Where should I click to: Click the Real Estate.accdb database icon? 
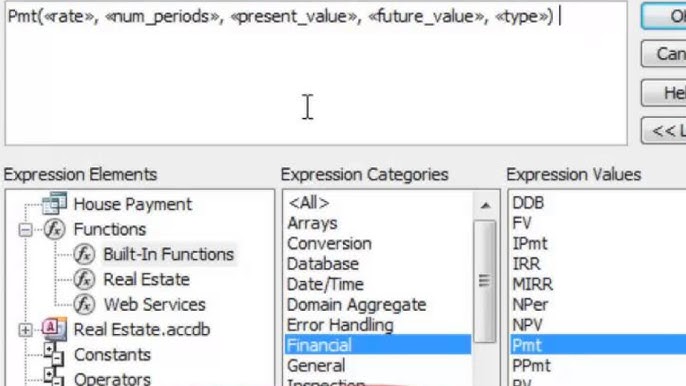click(55, 329)
